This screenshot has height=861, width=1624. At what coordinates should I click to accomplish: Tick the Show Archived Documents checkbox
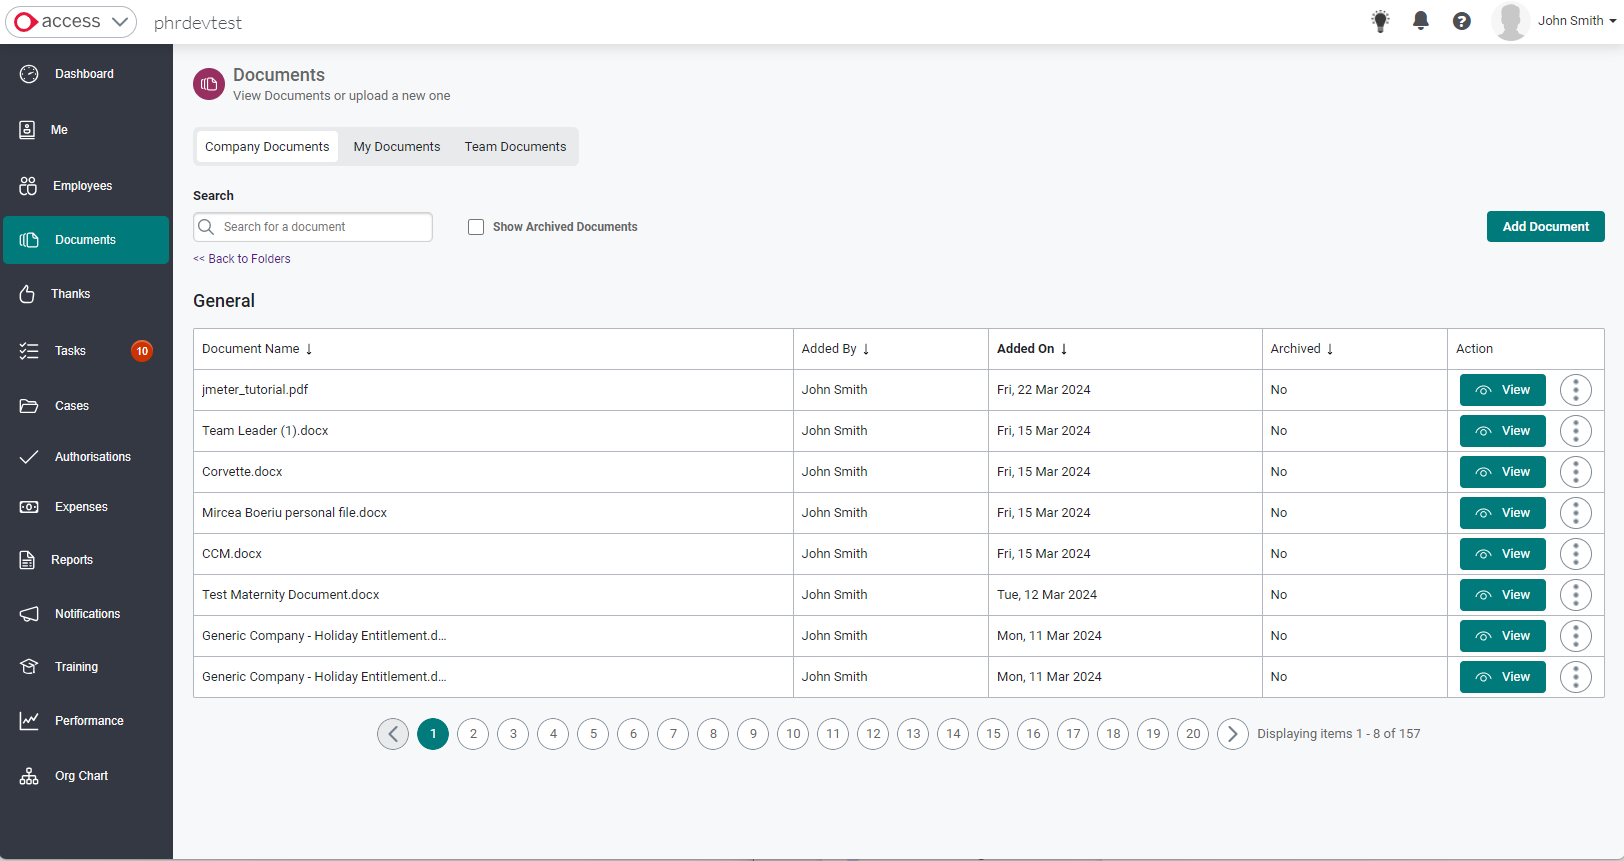[x=476, y=227]
